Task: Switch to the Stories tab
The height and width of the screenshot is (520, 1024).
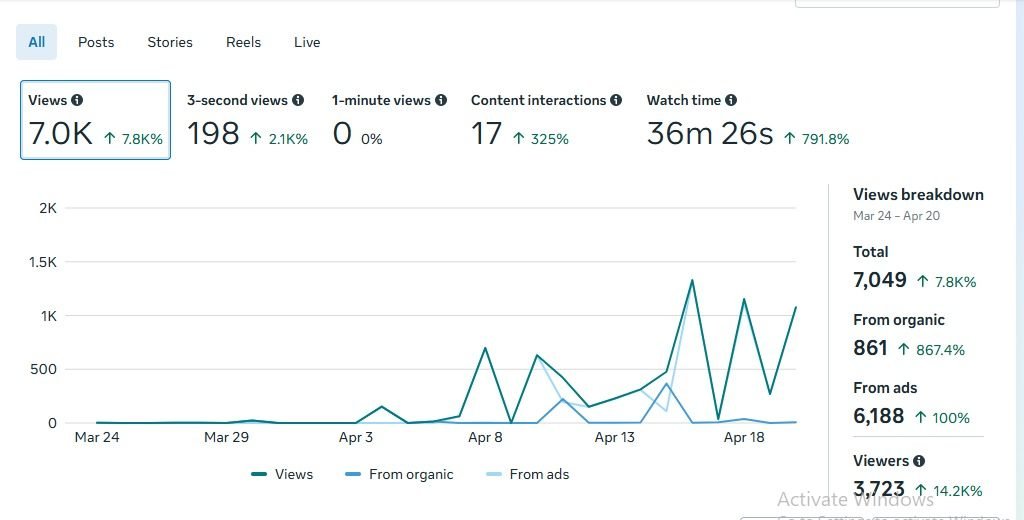Action: point(170,42)
